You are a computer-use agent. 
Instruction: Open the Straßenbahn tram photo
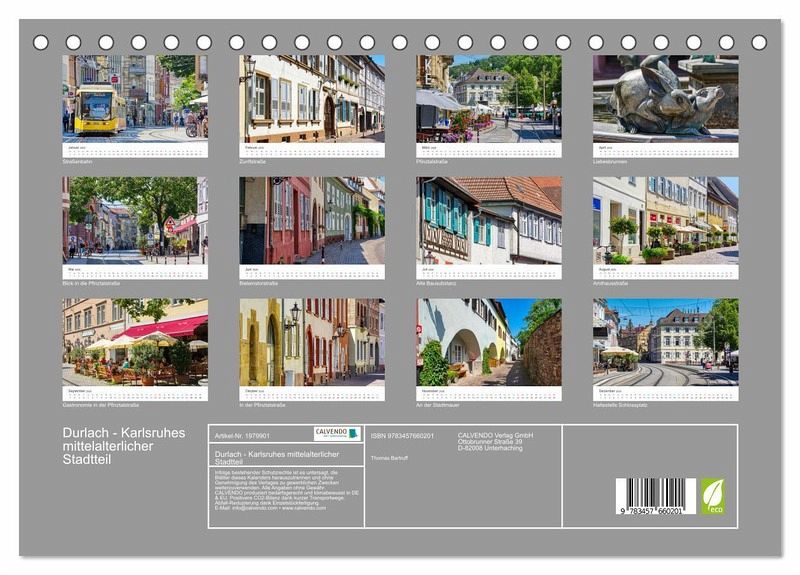tap(135, 96)
